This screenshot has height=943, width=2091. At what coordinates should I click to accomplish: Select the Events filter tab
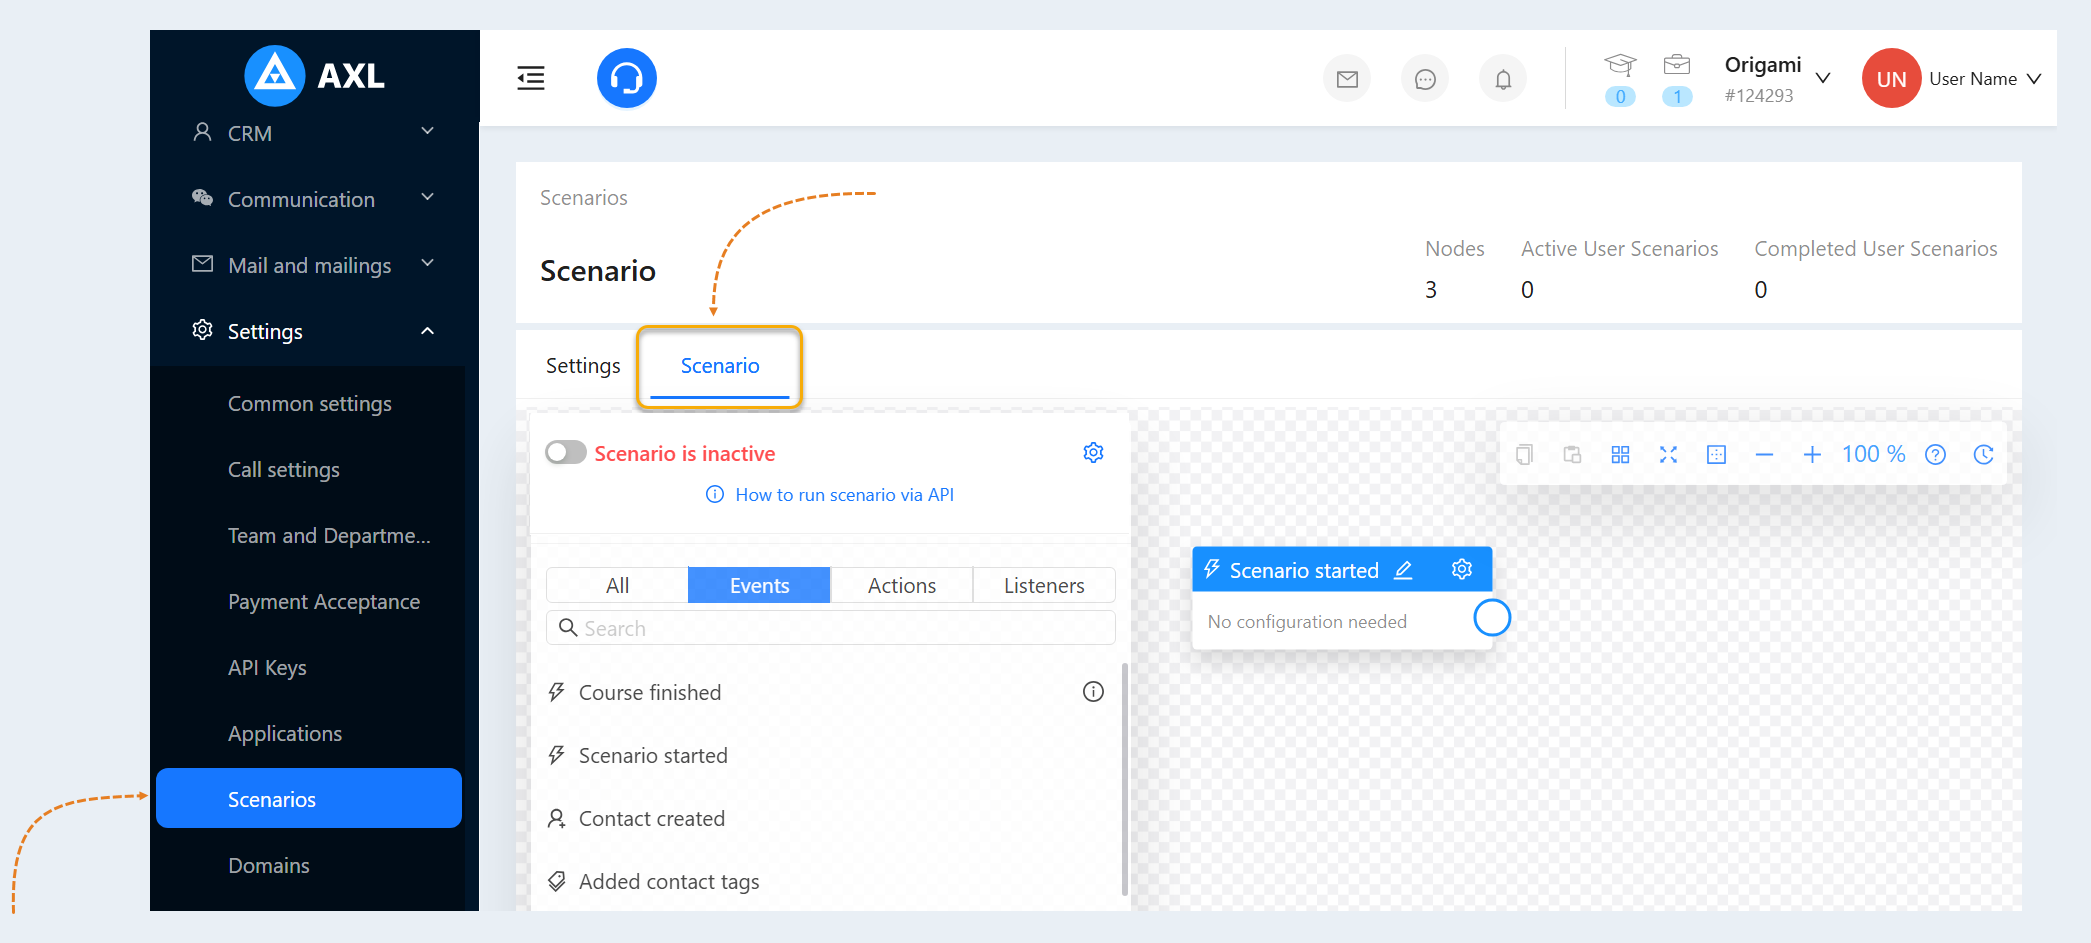point(760,585)
